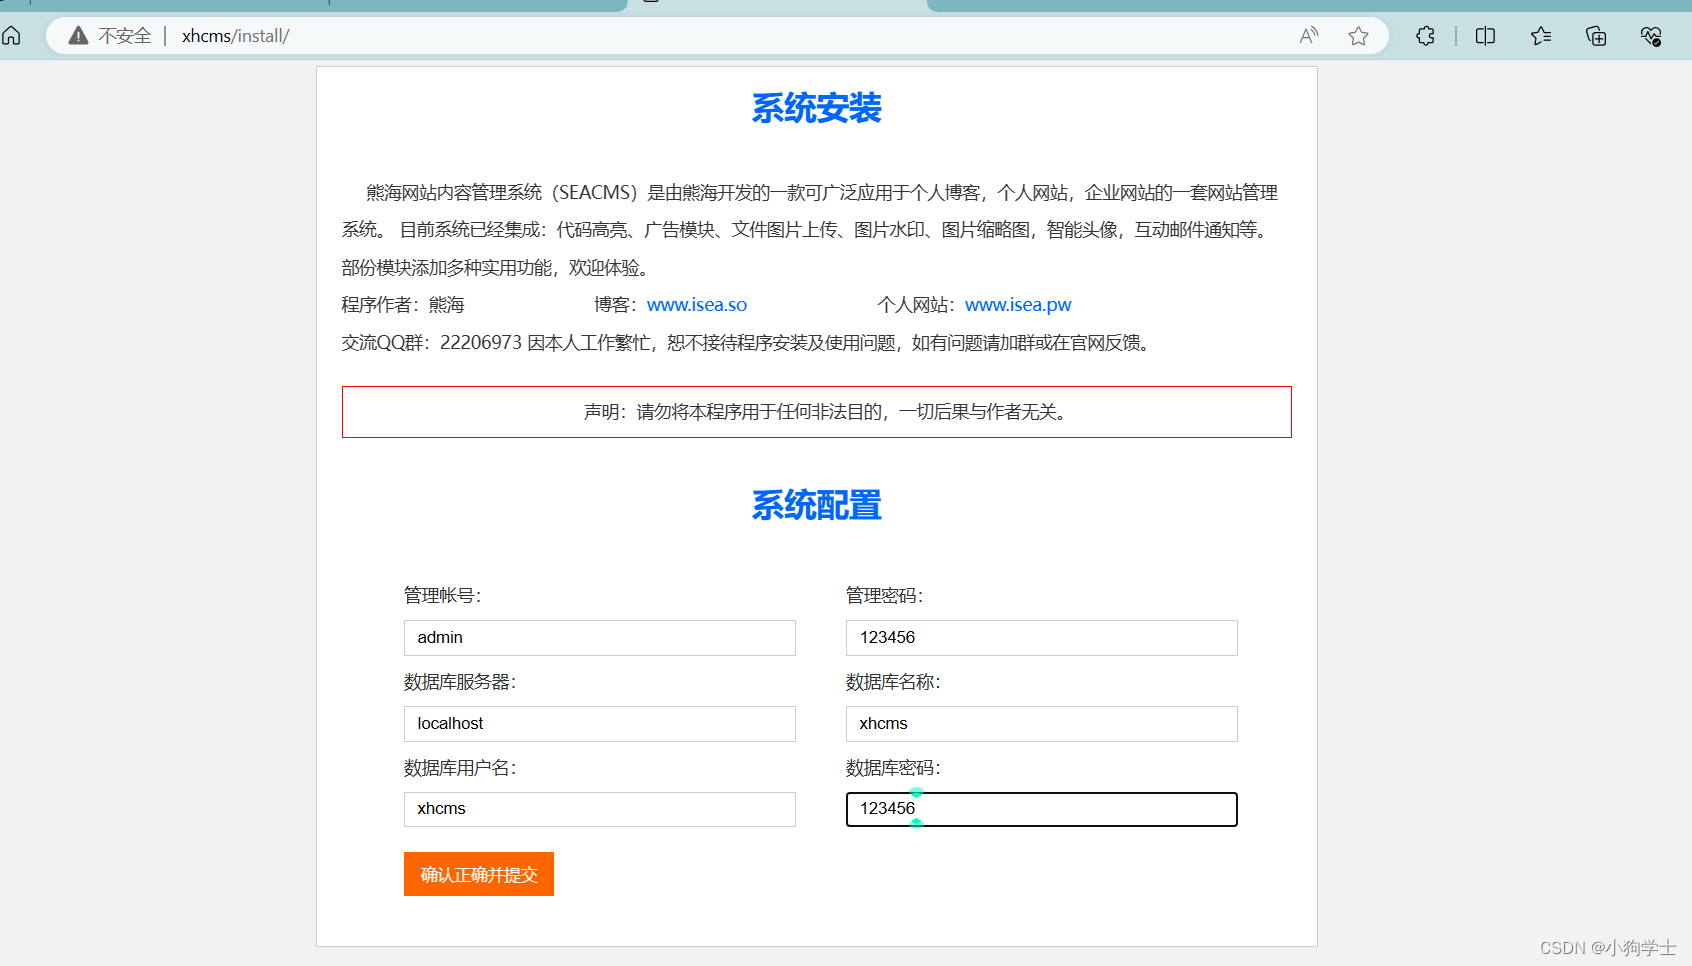This screenshot has width=1692, height=966.
Task: Click the 交流QQ群: 22206973 text
Action: [432, 343]
